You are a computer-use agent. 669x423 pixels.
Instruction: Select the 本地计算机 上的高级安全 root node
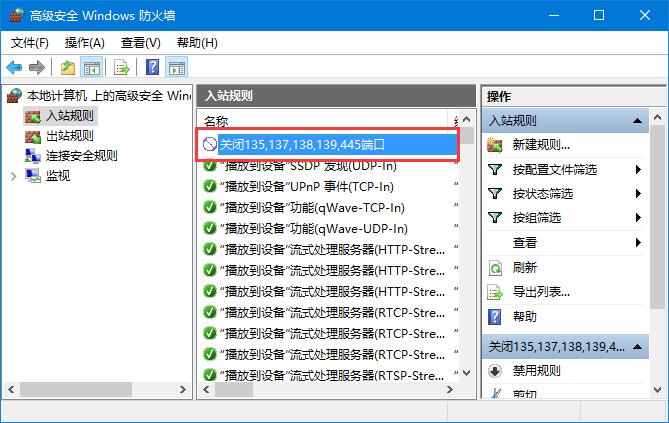(x=108, y=96)
